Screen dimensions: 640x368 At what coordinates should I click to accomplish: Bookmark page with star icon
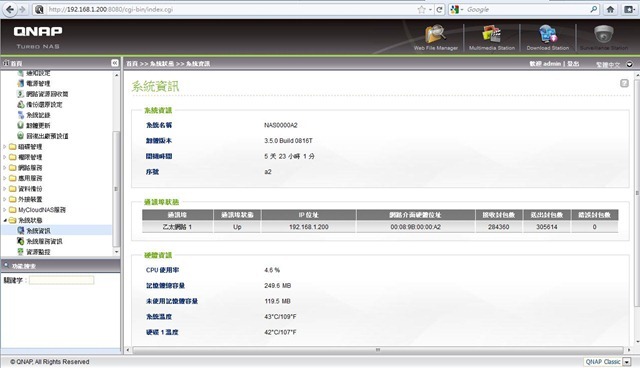click(x=422, y=9)
